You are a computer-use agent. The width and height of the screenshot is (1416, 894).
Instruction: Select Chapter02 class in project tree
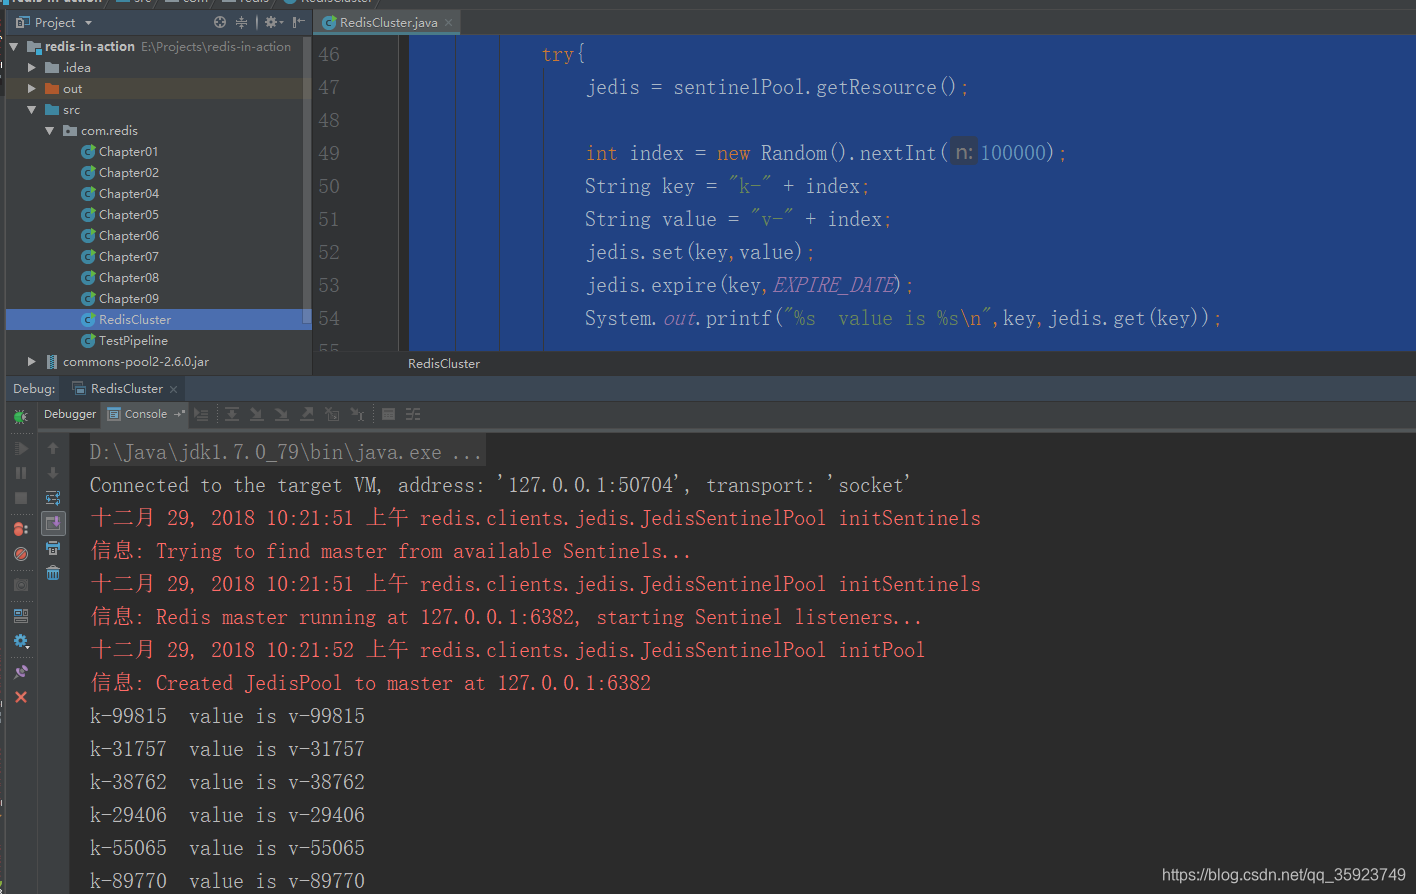(x=128, y=173)
